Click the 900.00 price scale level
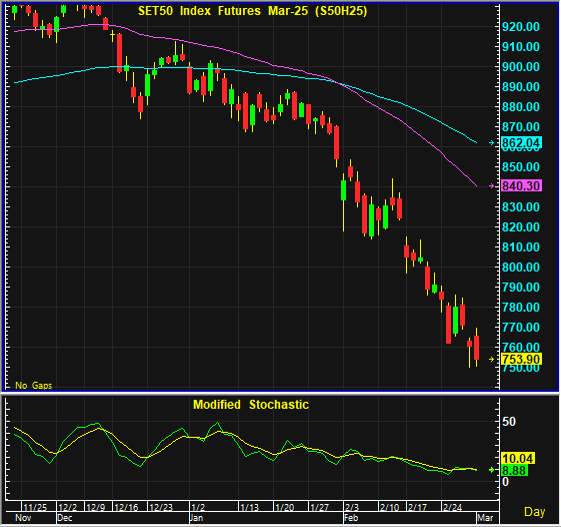This screenshot has height=527, width=561. [521, 67]
